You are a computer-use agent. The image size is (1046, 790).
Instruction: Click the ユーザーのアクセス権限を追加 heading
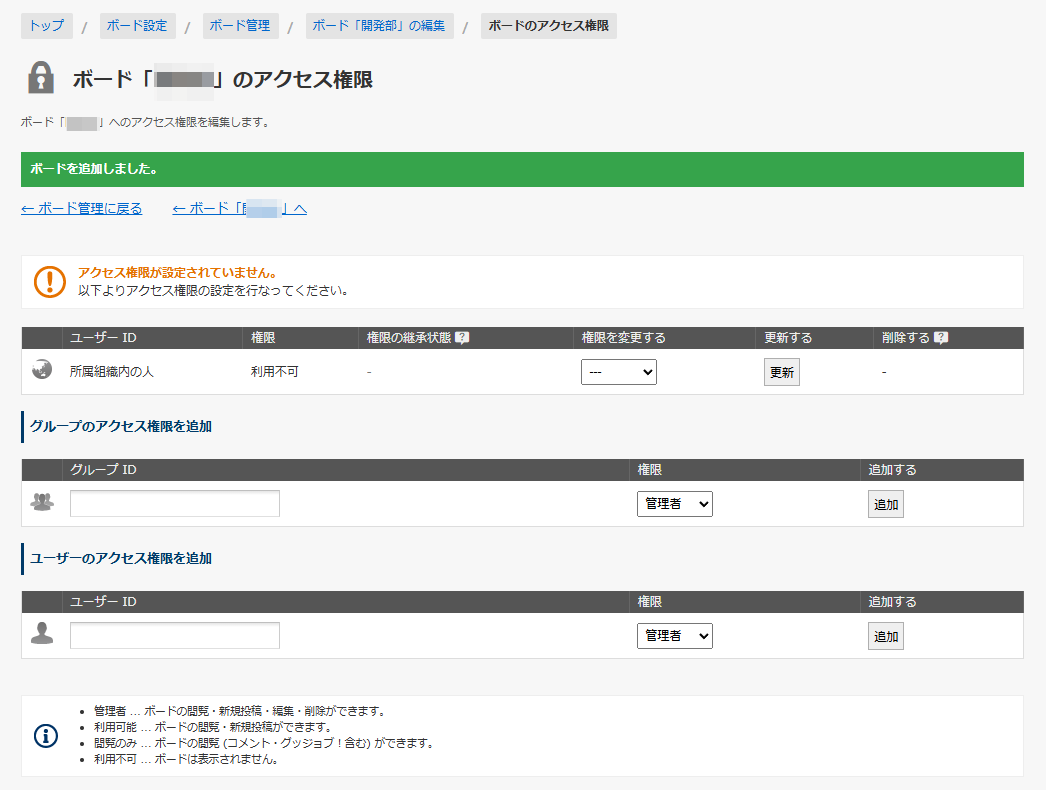[x=121, y=558]
